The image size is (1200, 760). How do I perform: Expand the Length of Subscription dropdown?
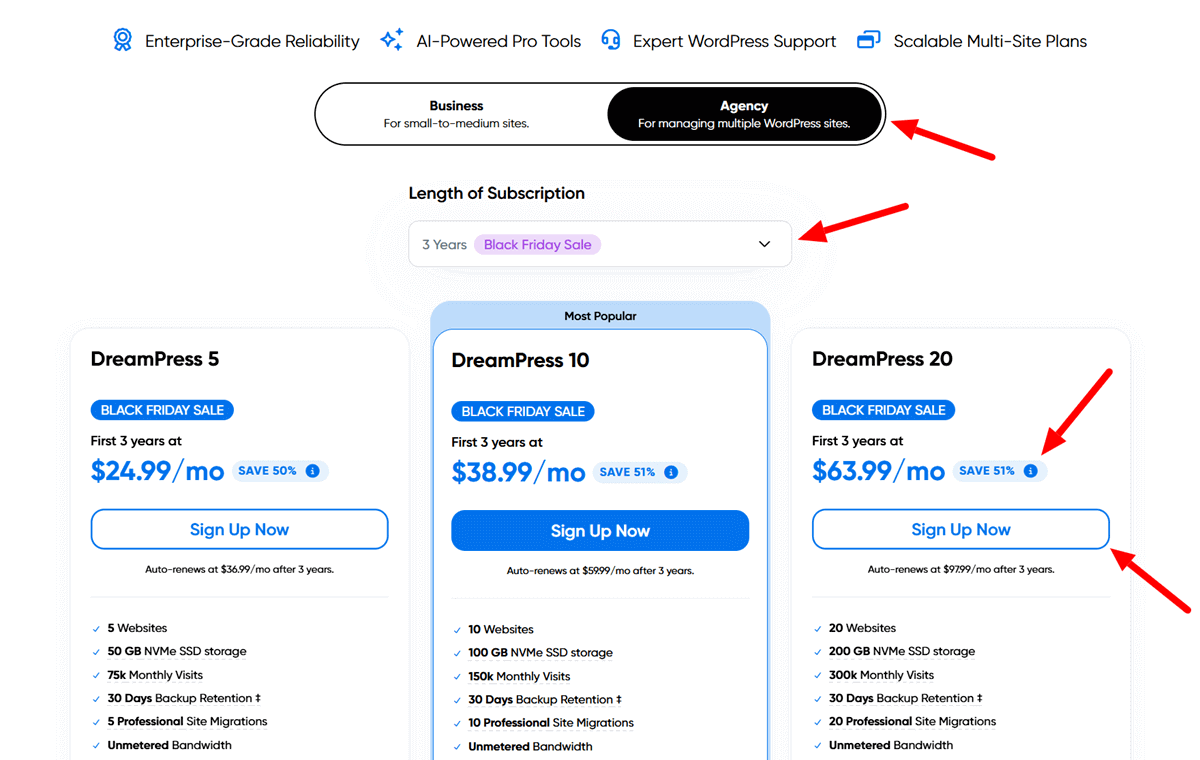tap(600, 243)
